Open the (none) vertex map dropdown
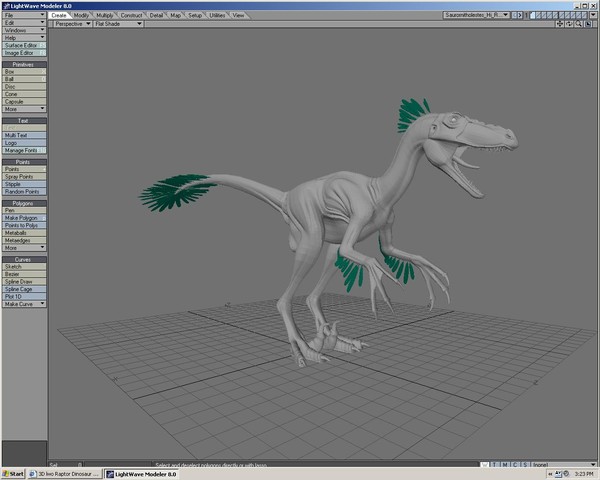The image size is (600, 480). [x=564, y=464]
